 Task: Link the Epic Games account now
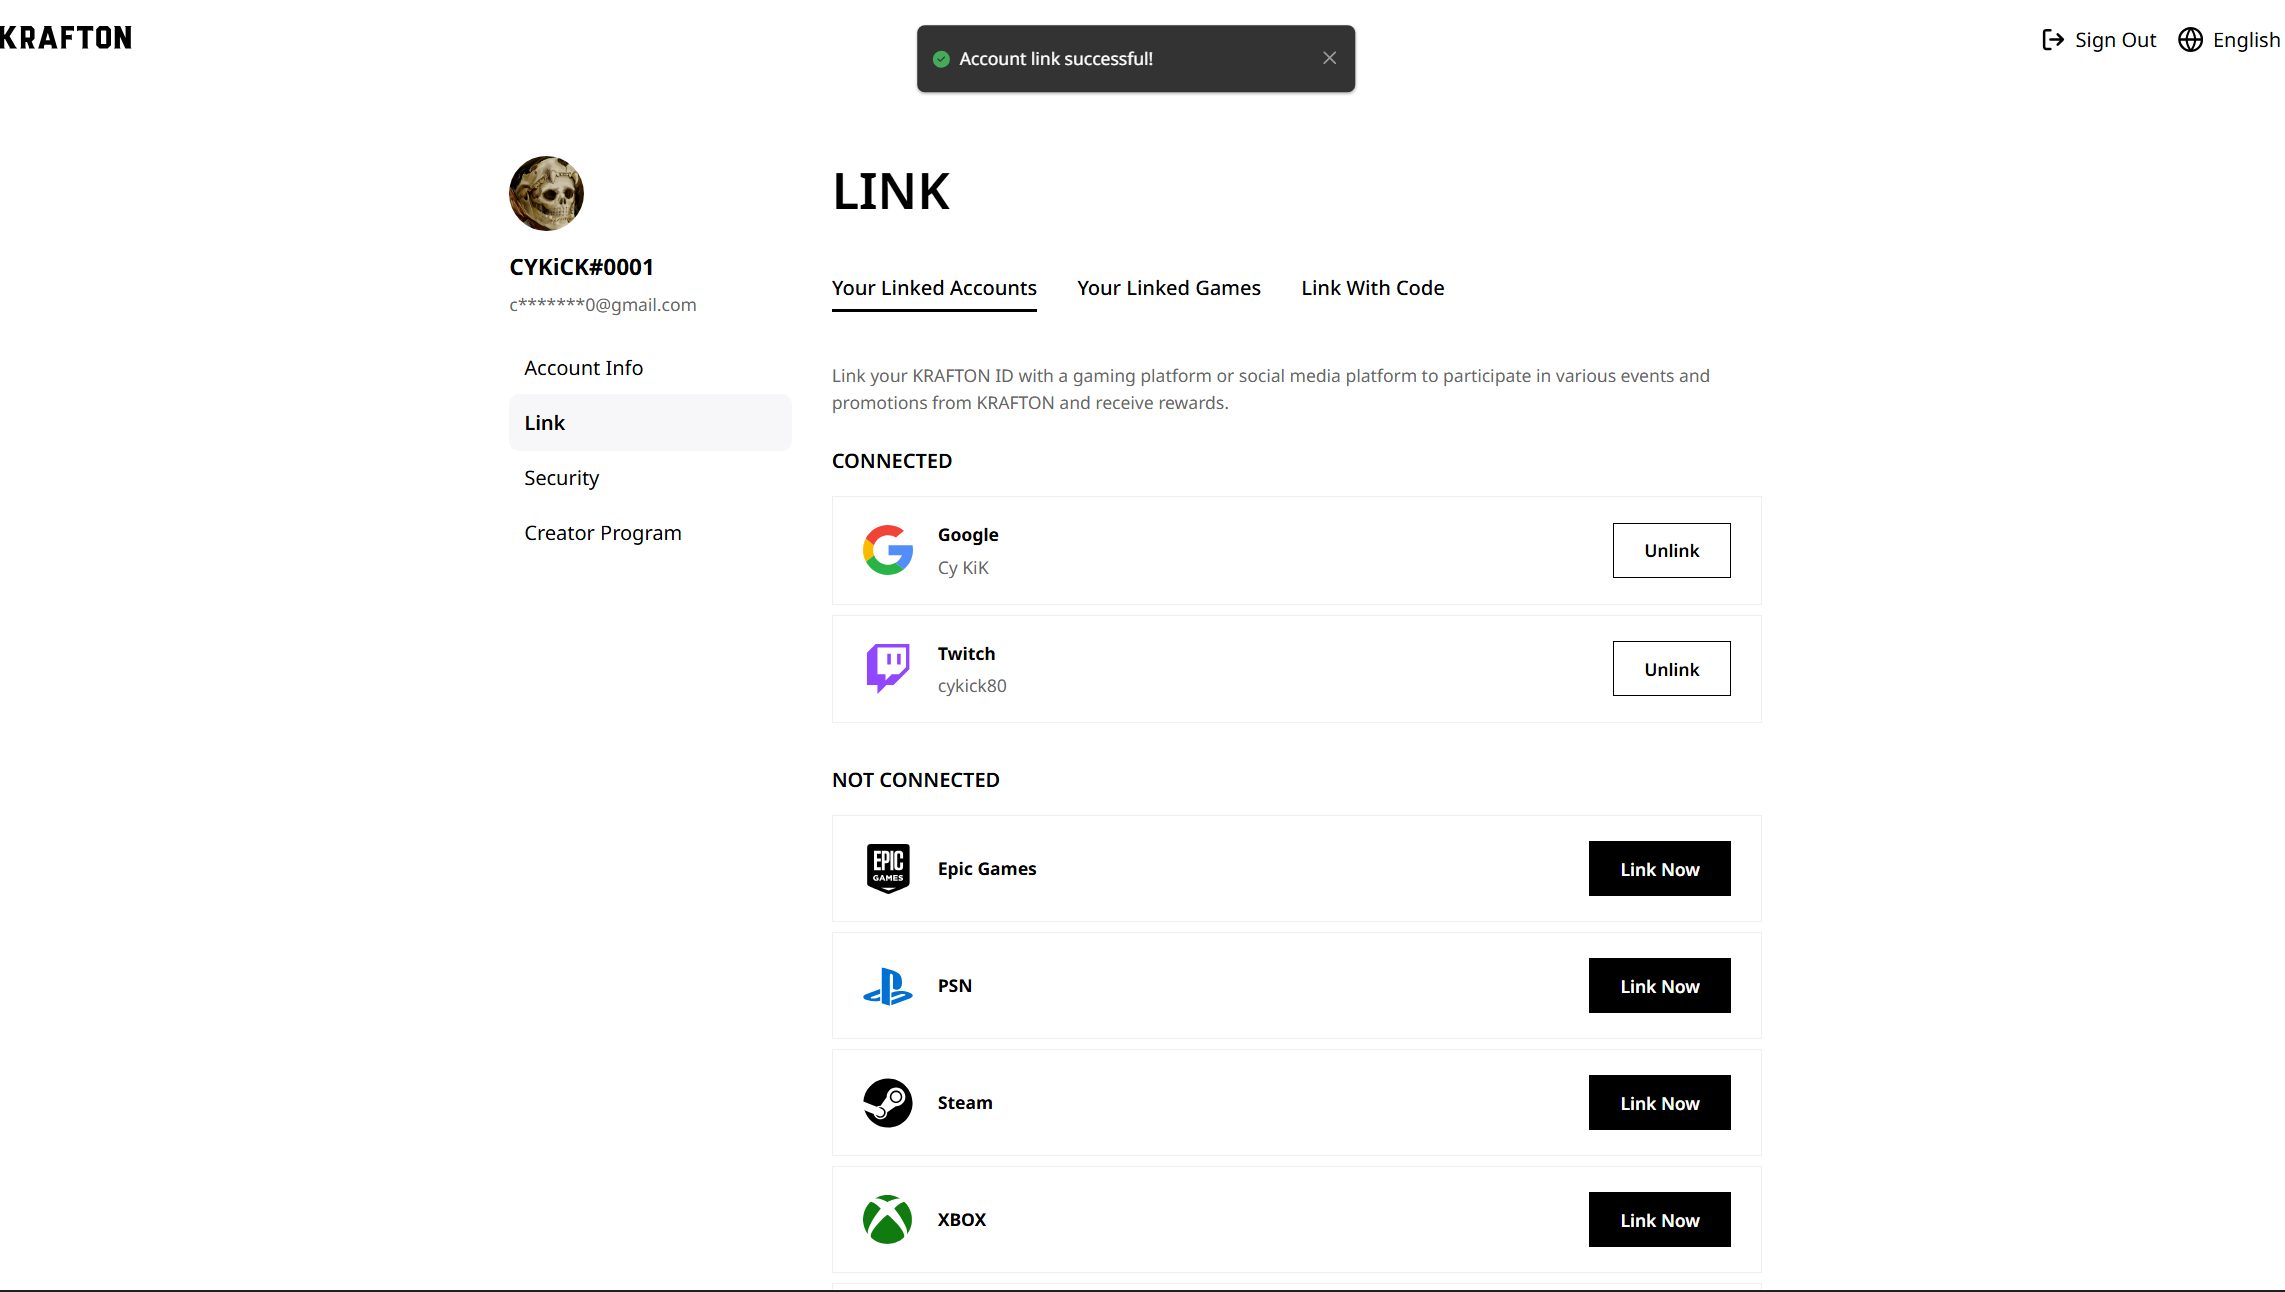(1659, 869)
